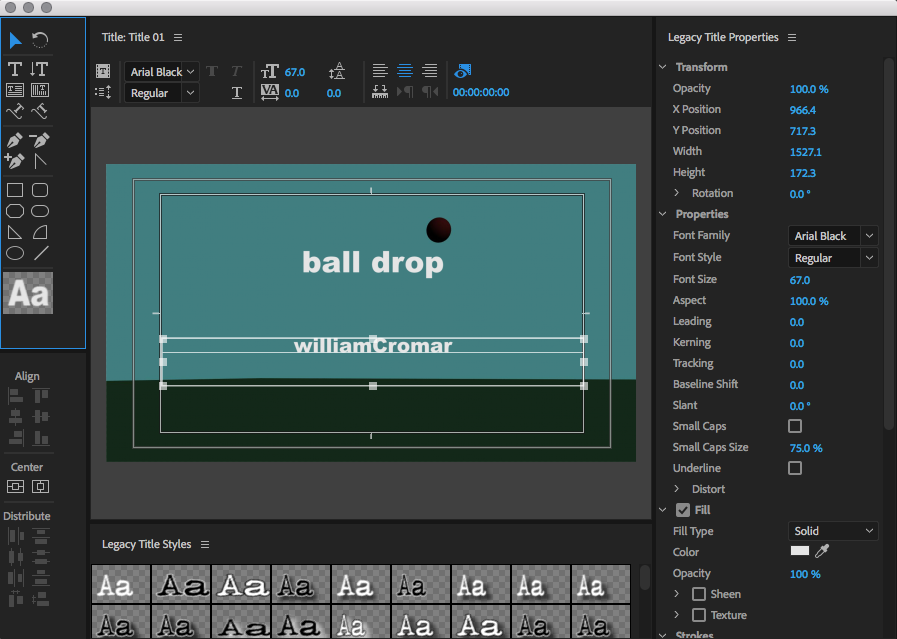Screen dimensions: 897x639
Task: Open Font Family dropdown in Properties
Action: tap(833, 236)
